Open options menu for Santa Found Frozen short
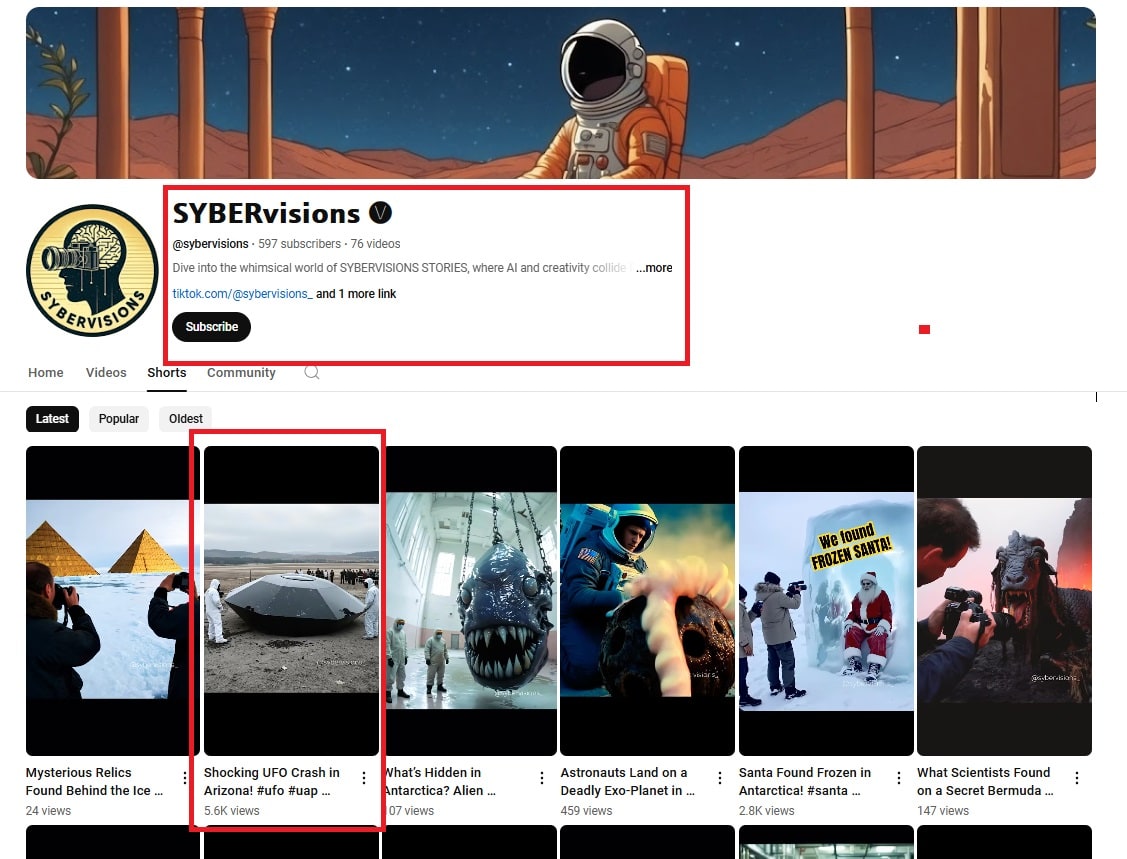Screen dimensions: 1127x859 click(x=898, y=778)
